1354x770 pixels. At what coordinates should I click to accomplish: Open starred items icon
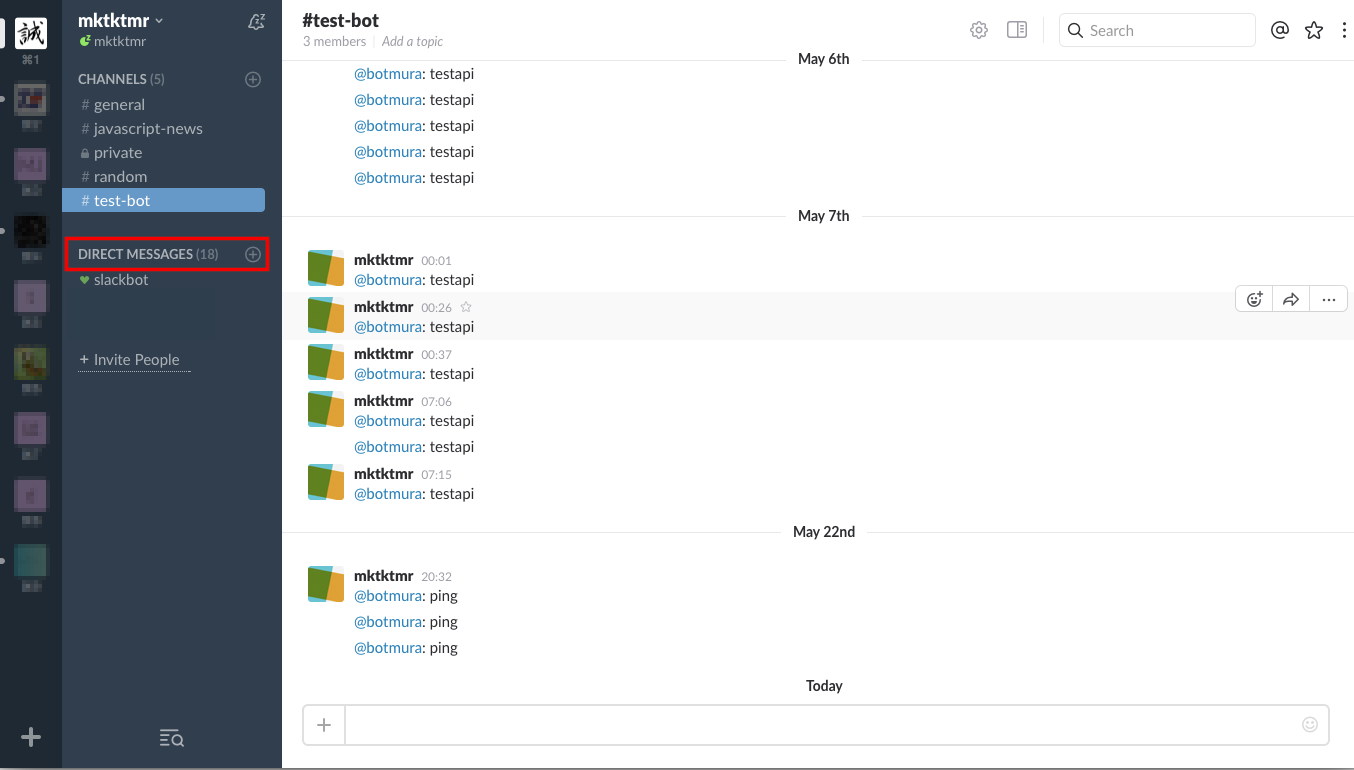[1314, 30]
